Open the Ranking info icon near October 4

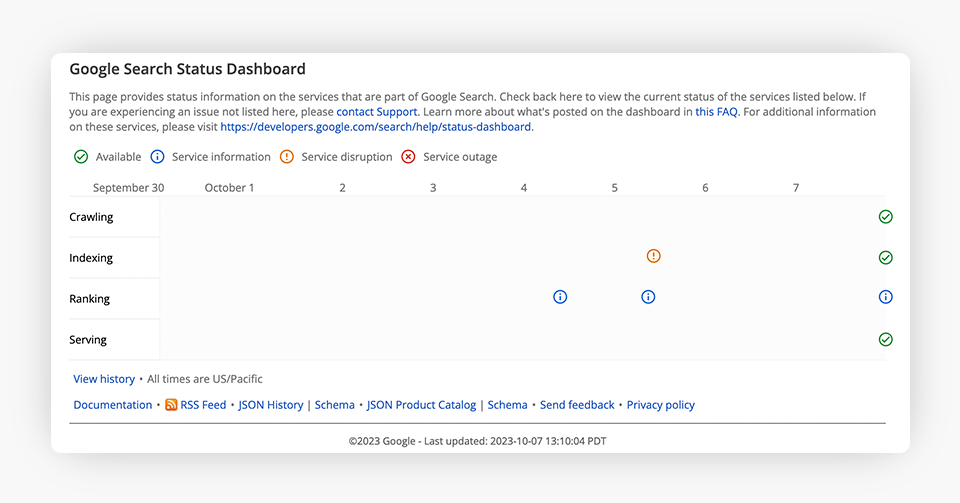click(x=560, y=297)
